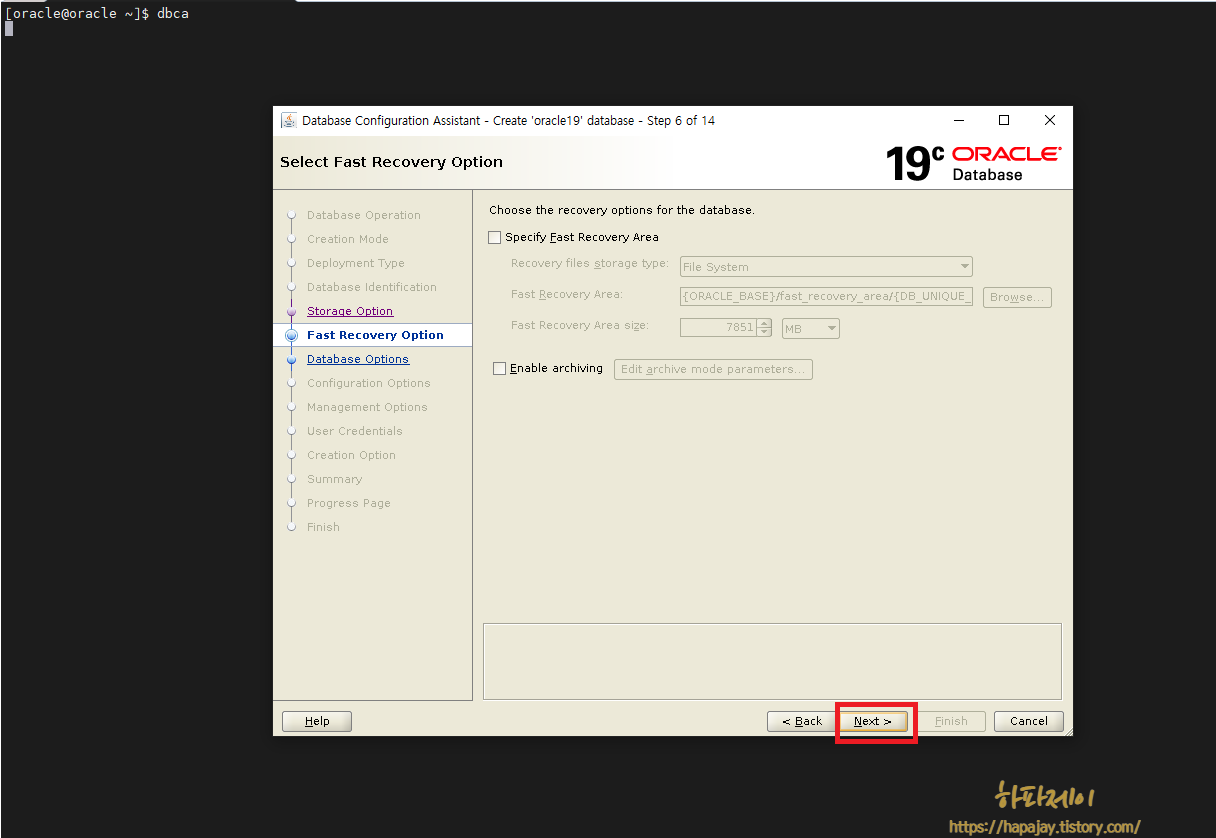1216x838 pixels.
Task: Click the dbca command in the terminal
Action: pyautogui.click(x=173, y=13)
